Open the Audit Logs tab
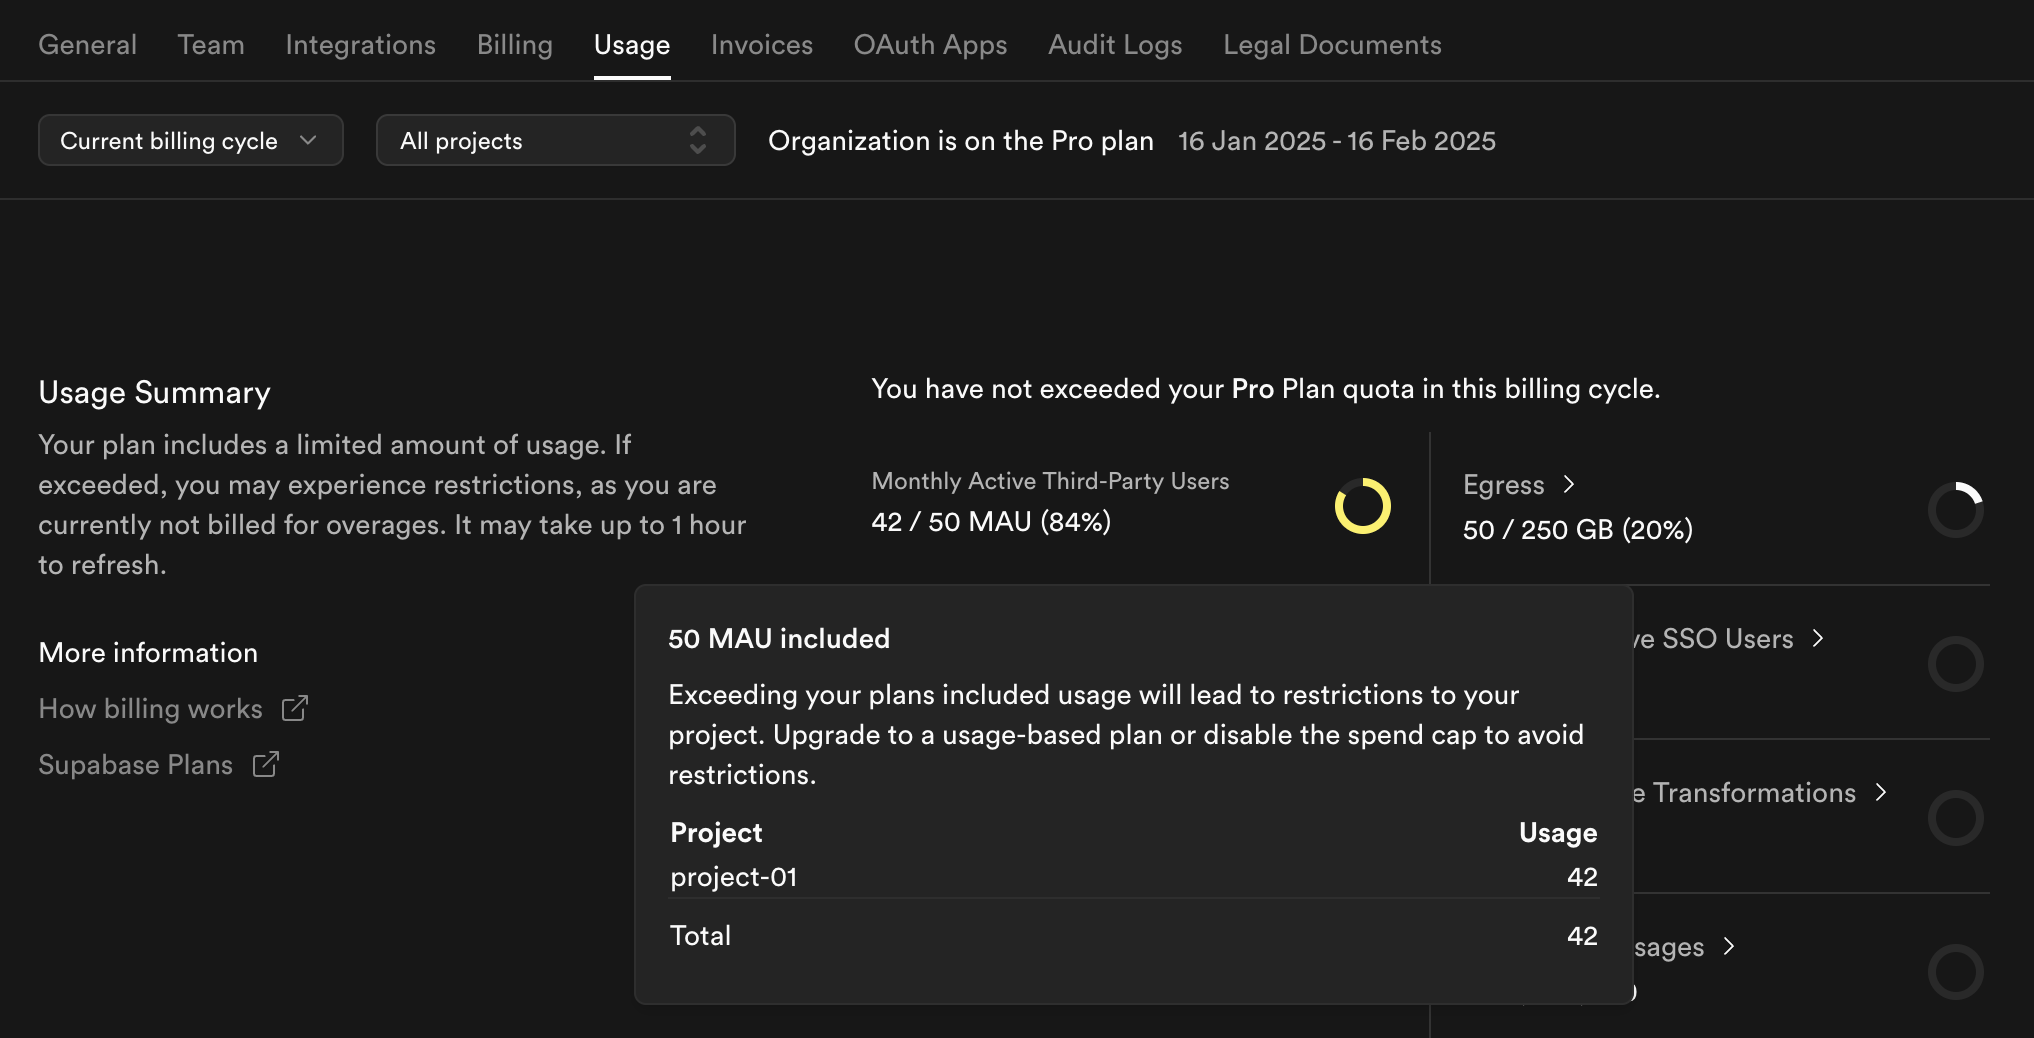 1115,45
